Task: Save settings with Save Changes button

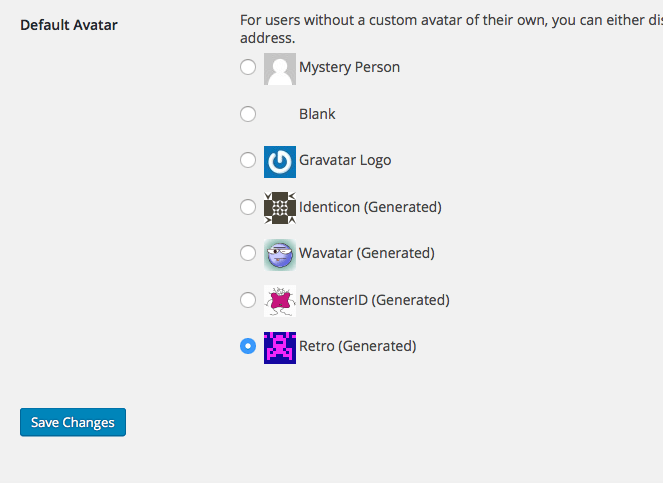Action: (x=73, y=422)
